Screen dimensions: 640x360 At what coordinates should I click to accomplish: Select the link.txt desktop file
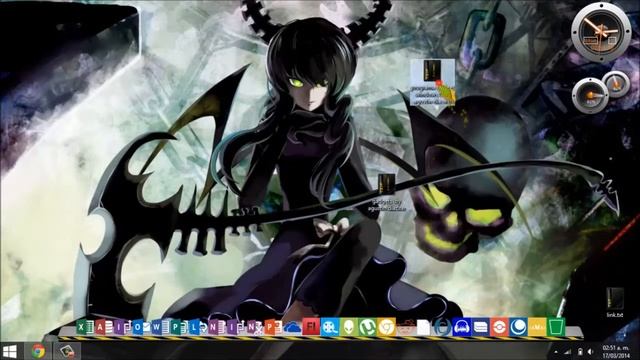pyautogui.click(x=615, y=302)
